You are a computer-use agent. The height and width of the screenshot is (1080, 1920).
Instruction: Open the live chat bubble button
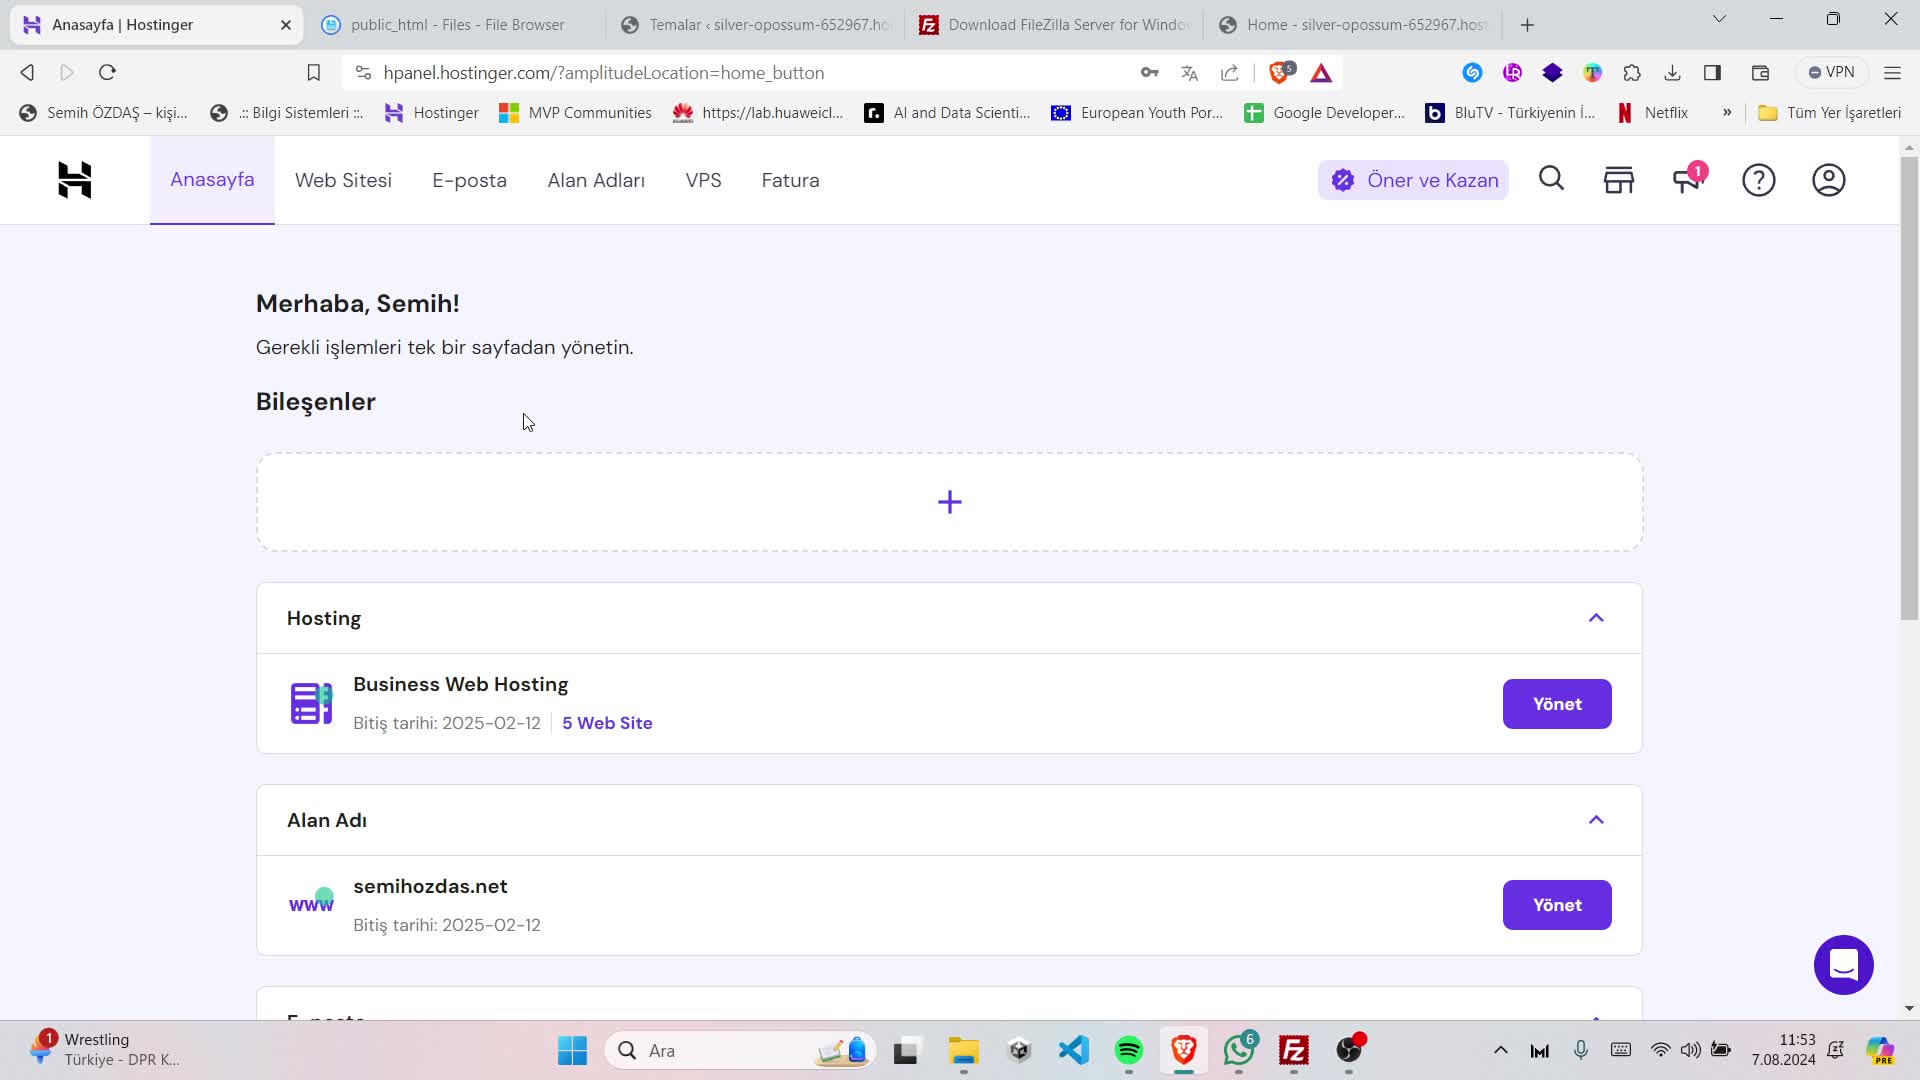1843,965
